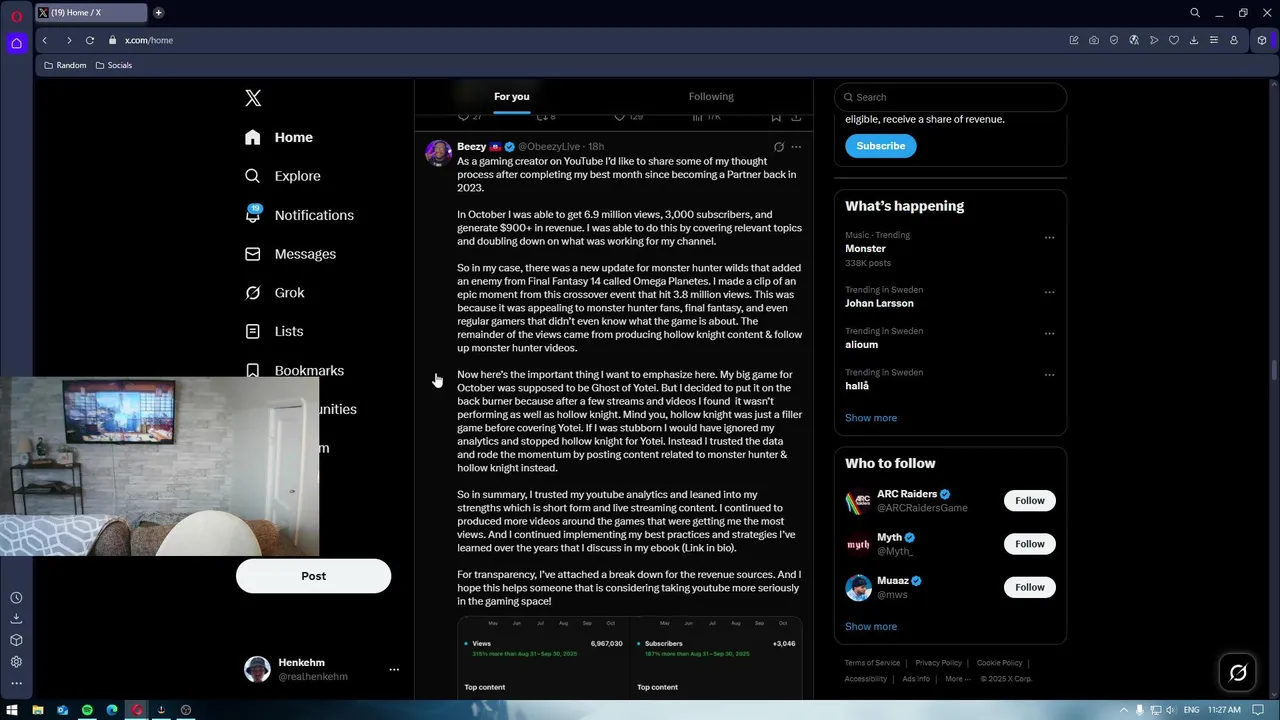Image resolution: width=1280 pixels, height=720 pixels.
Task: Expand the More footer menu
Action: [957, 679]
